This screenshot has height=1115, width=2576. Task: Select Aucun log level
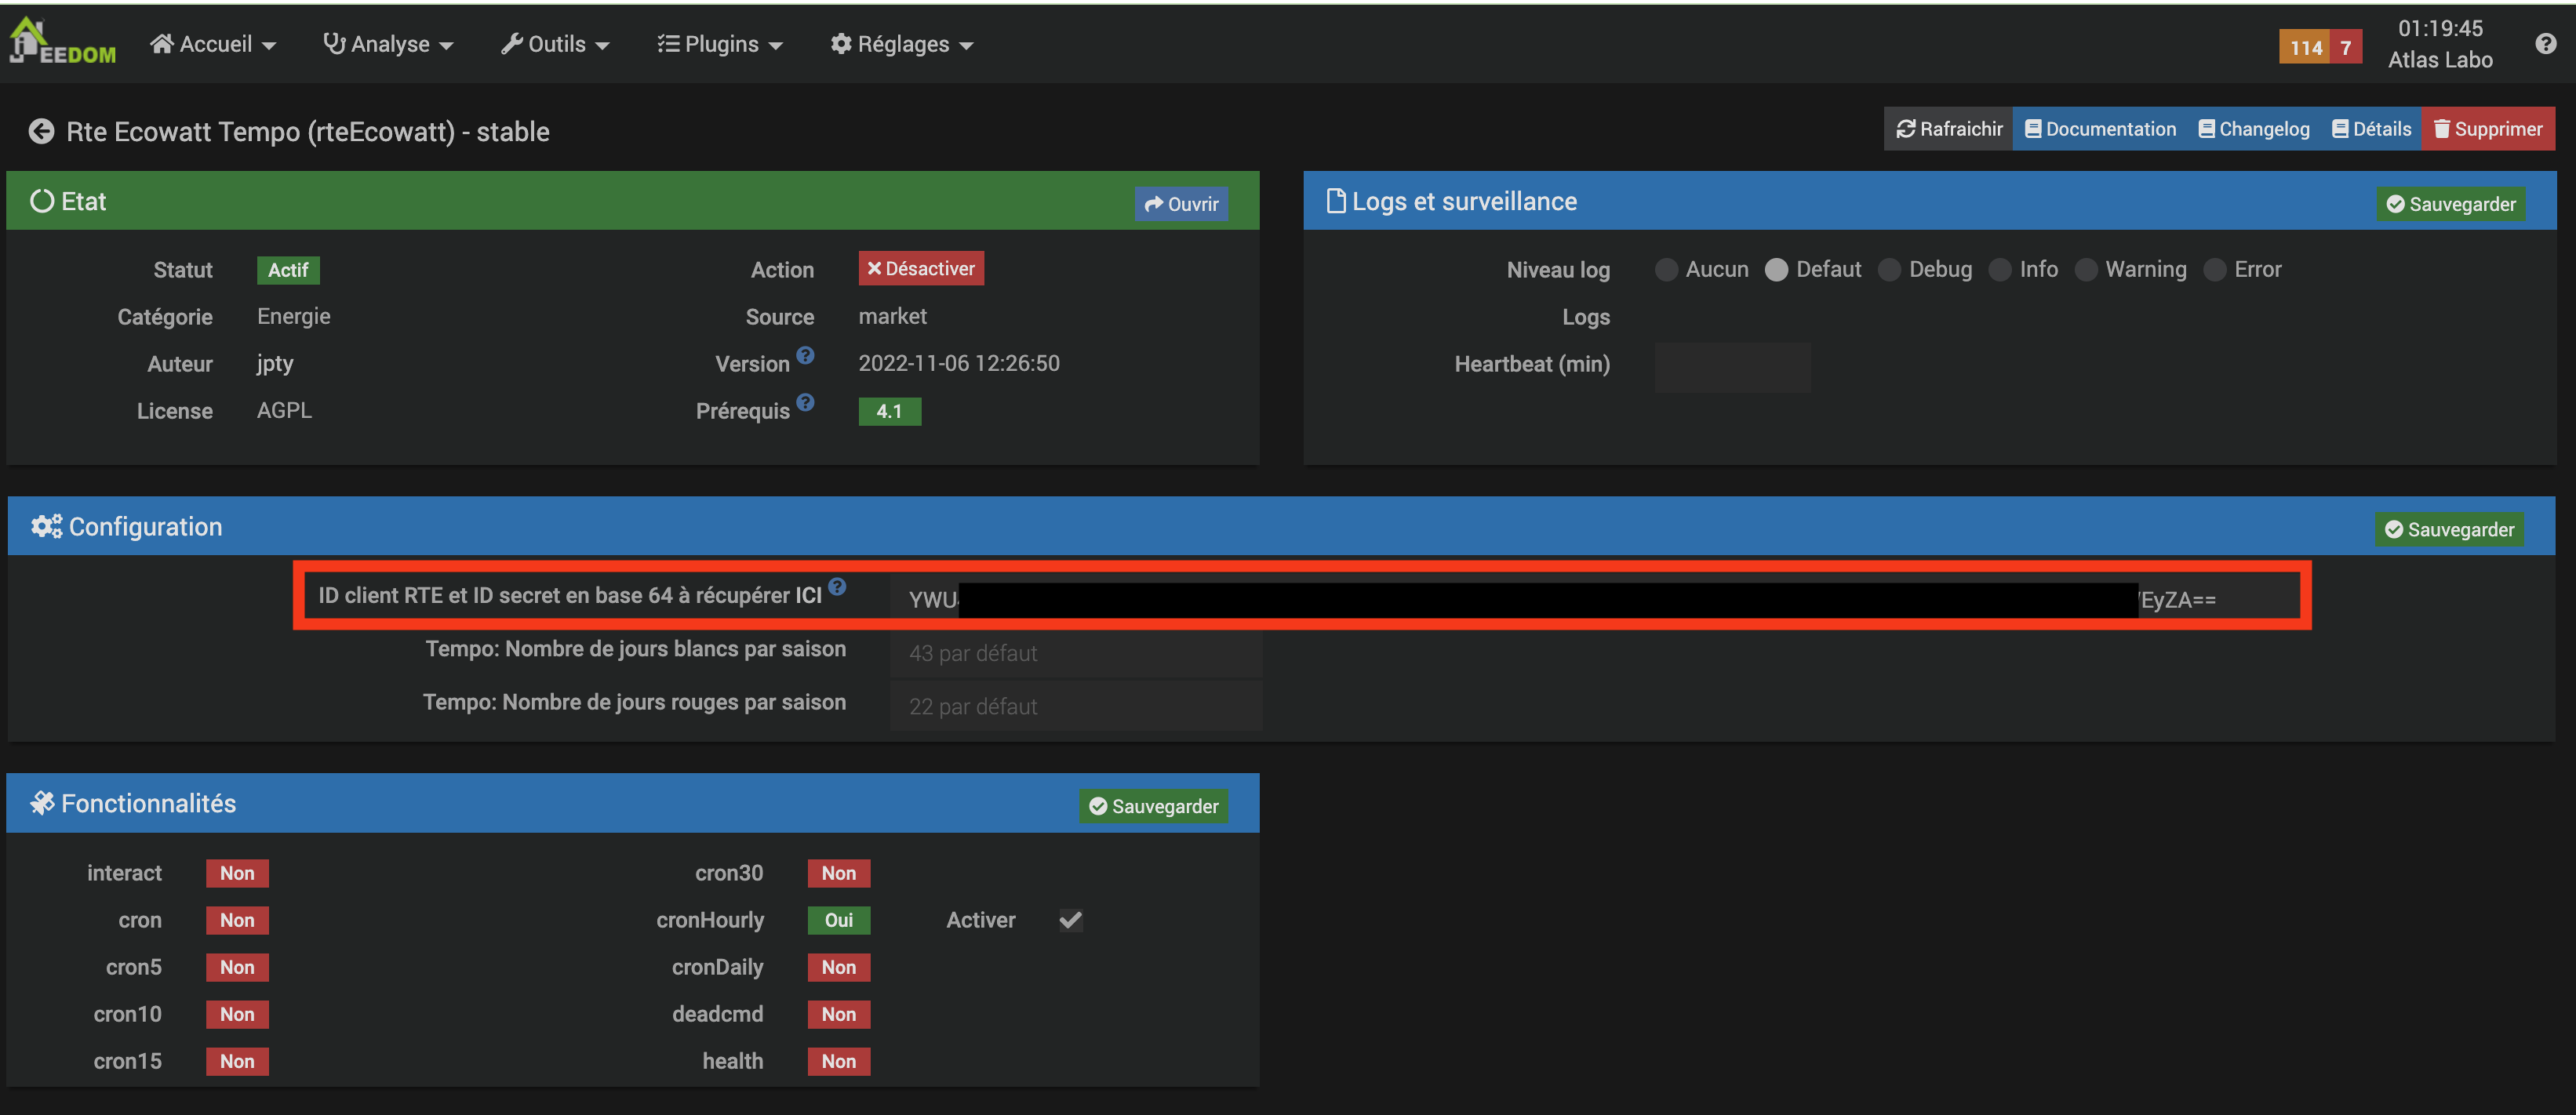pyautogui.click(x=1666, y=270)
